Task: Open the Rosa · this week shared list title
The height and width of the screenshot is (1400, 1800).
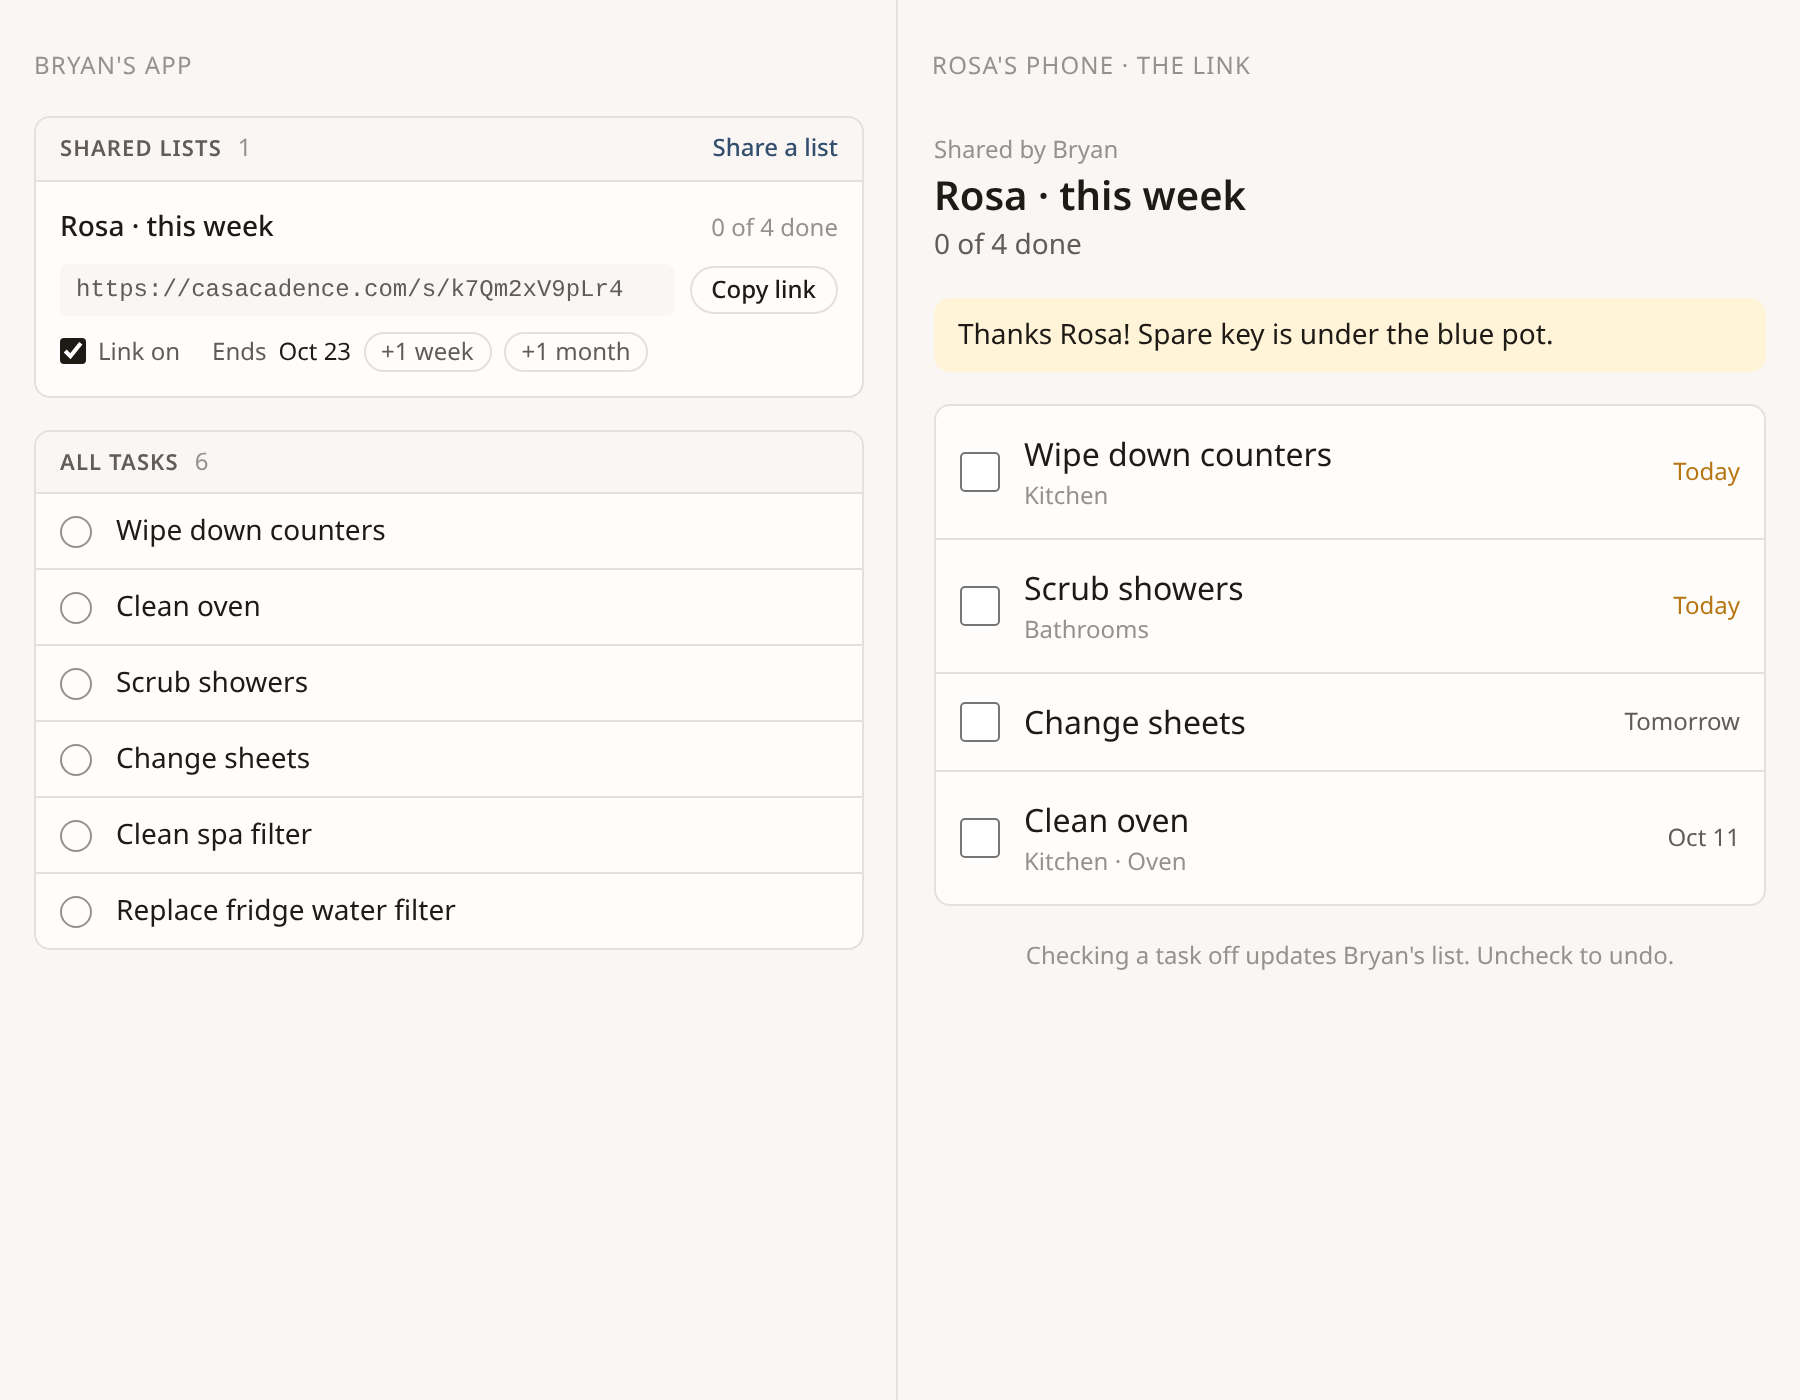Action: coord(167,227)
